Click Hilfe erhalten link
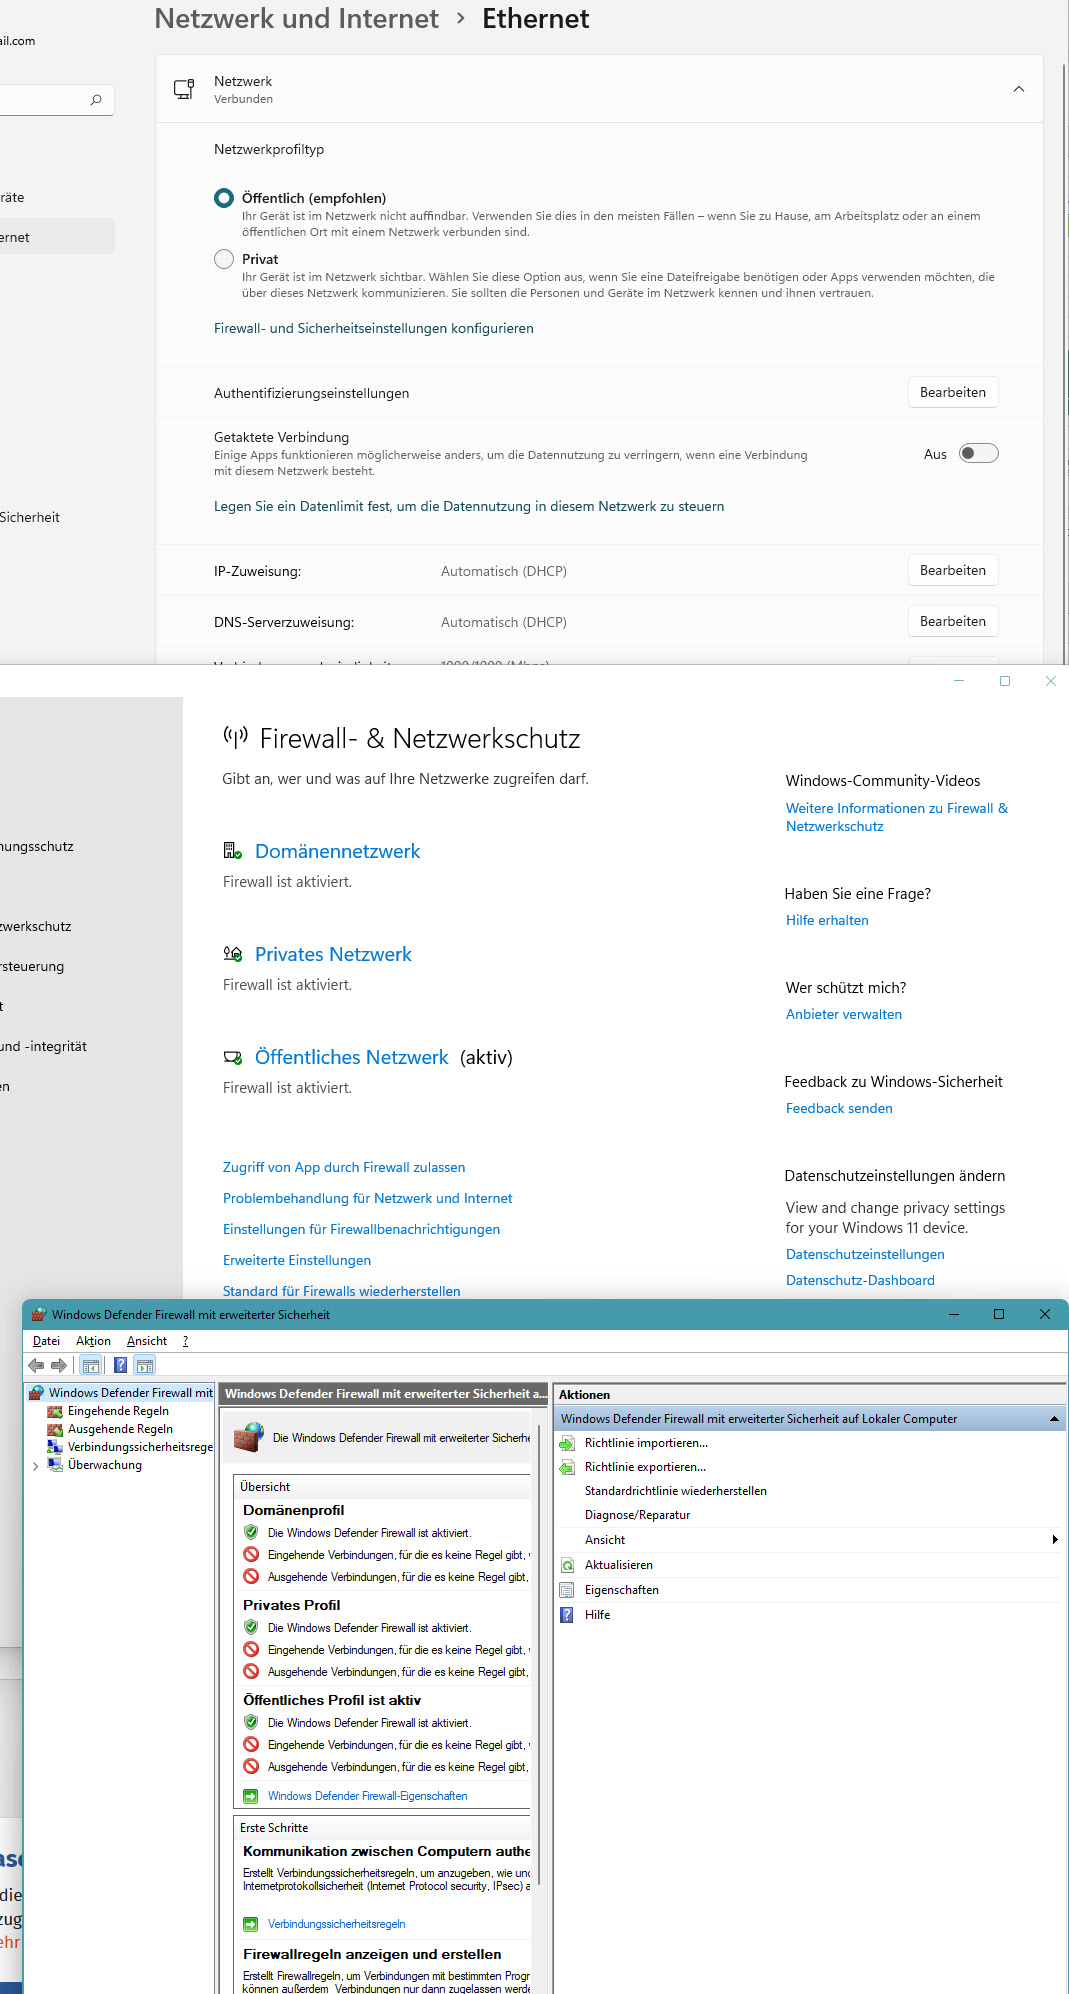The width and height of the screenshot is (1069, 1994). coord(827,920)
